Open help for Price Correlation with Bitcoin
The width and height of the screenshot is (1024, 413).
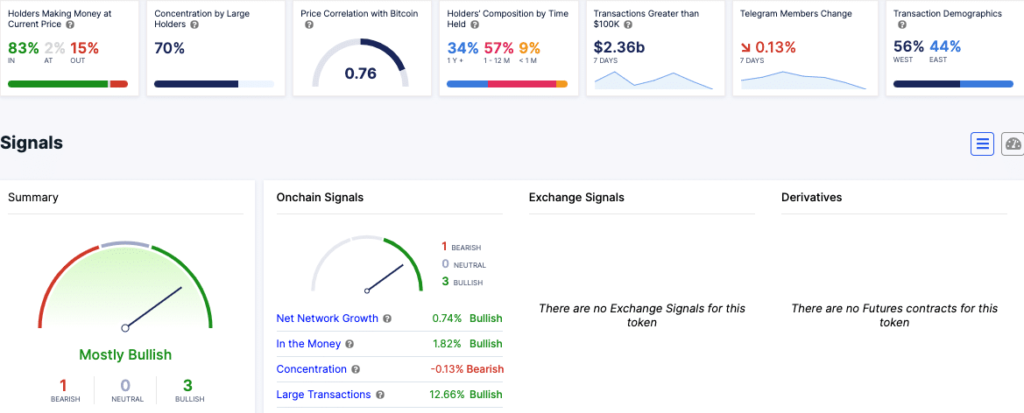(x=309, y=25)
